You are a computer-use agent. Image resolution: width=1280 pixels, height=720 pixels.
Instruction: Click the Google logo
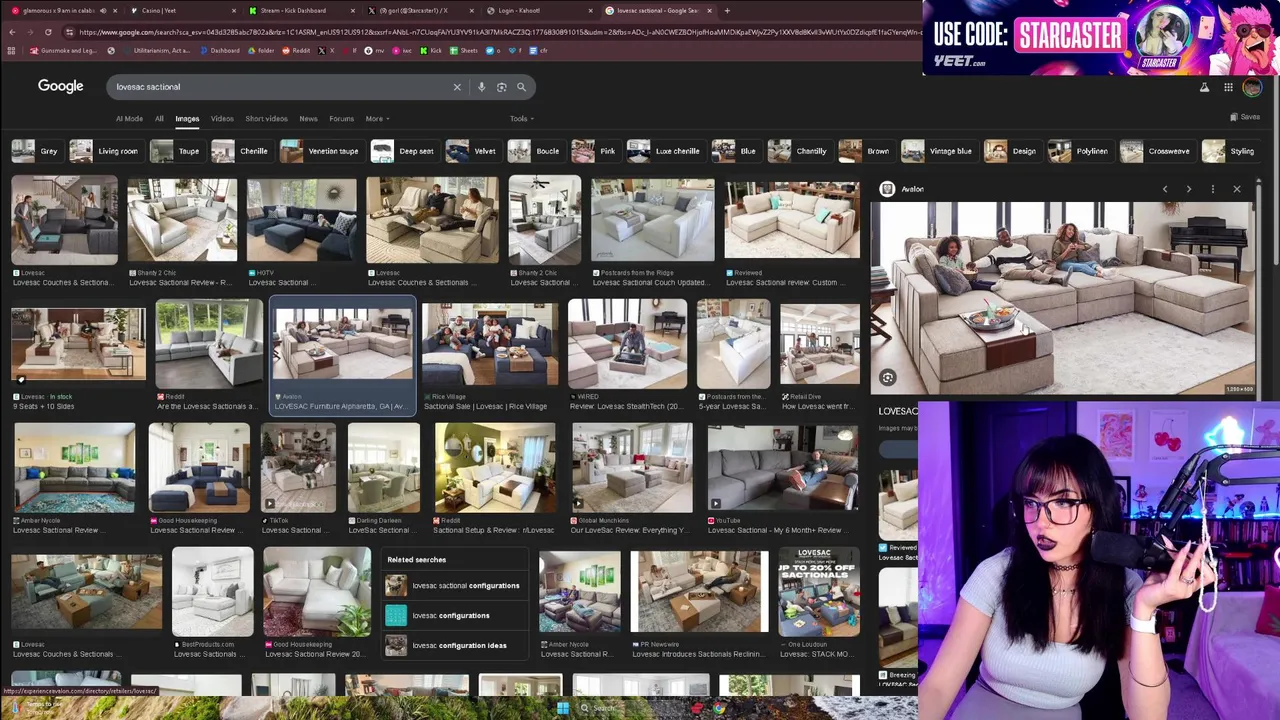(x=60, y=86)
